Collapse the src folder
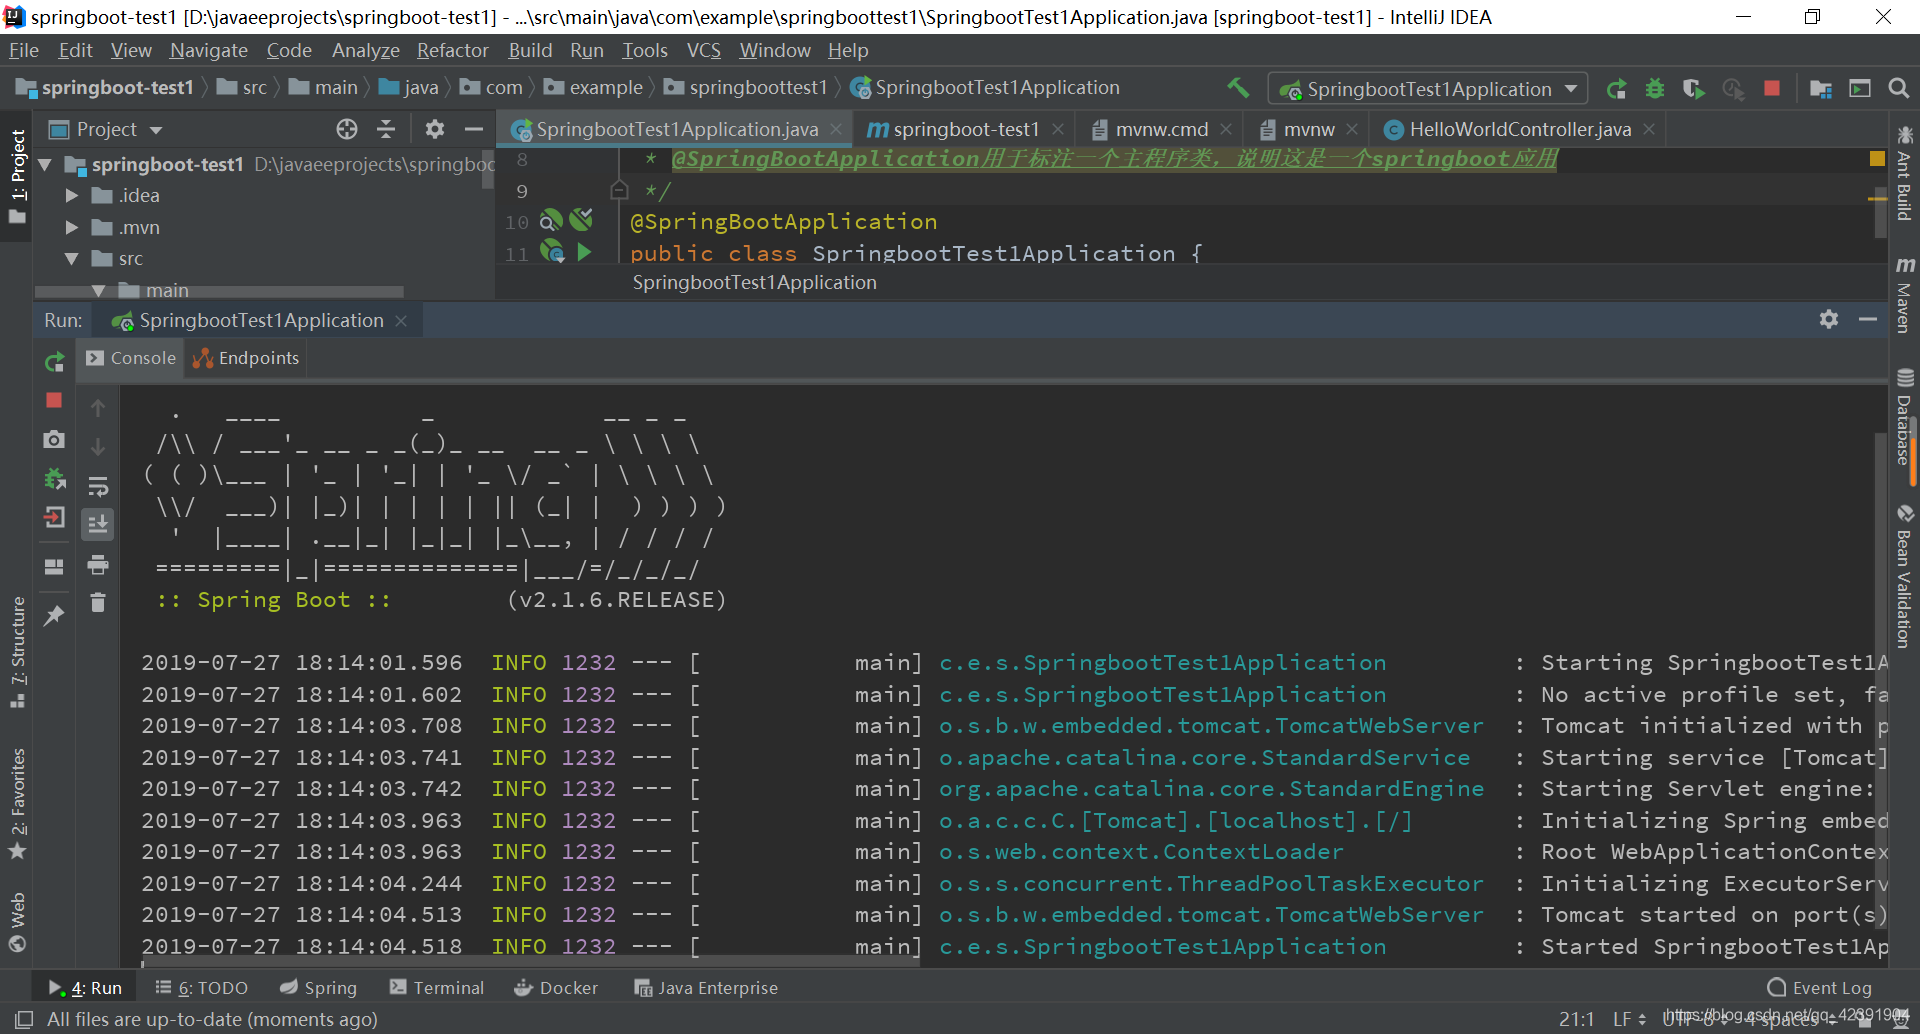Screen dimensions: 1920x1034 click(x=71, y=259)
